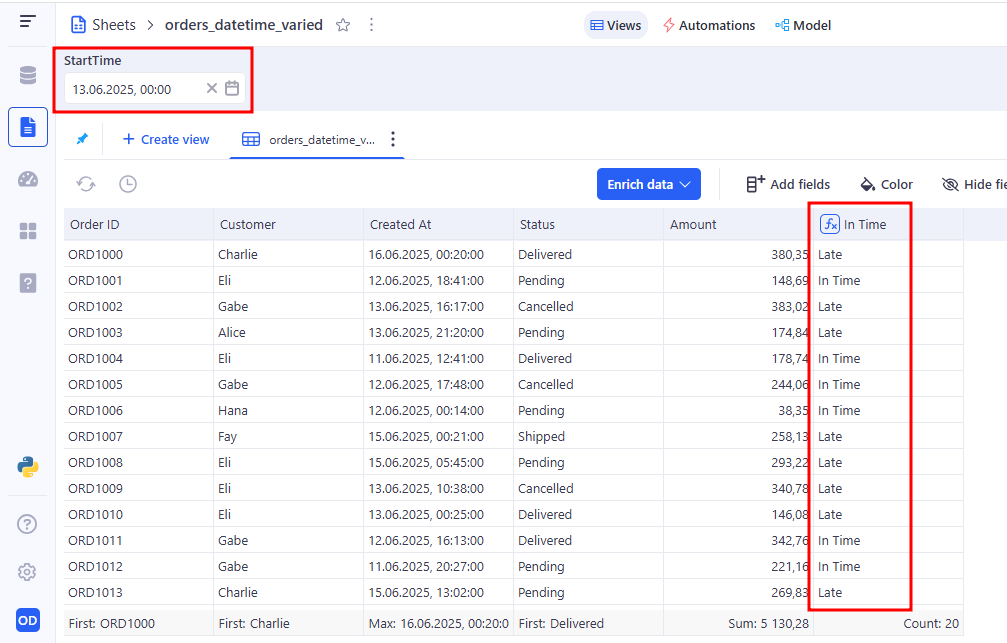Click the Count: 20 footer cell
Image resolution: width=1007 pixels, height=643 pixels.
click(x=888, y=623)
